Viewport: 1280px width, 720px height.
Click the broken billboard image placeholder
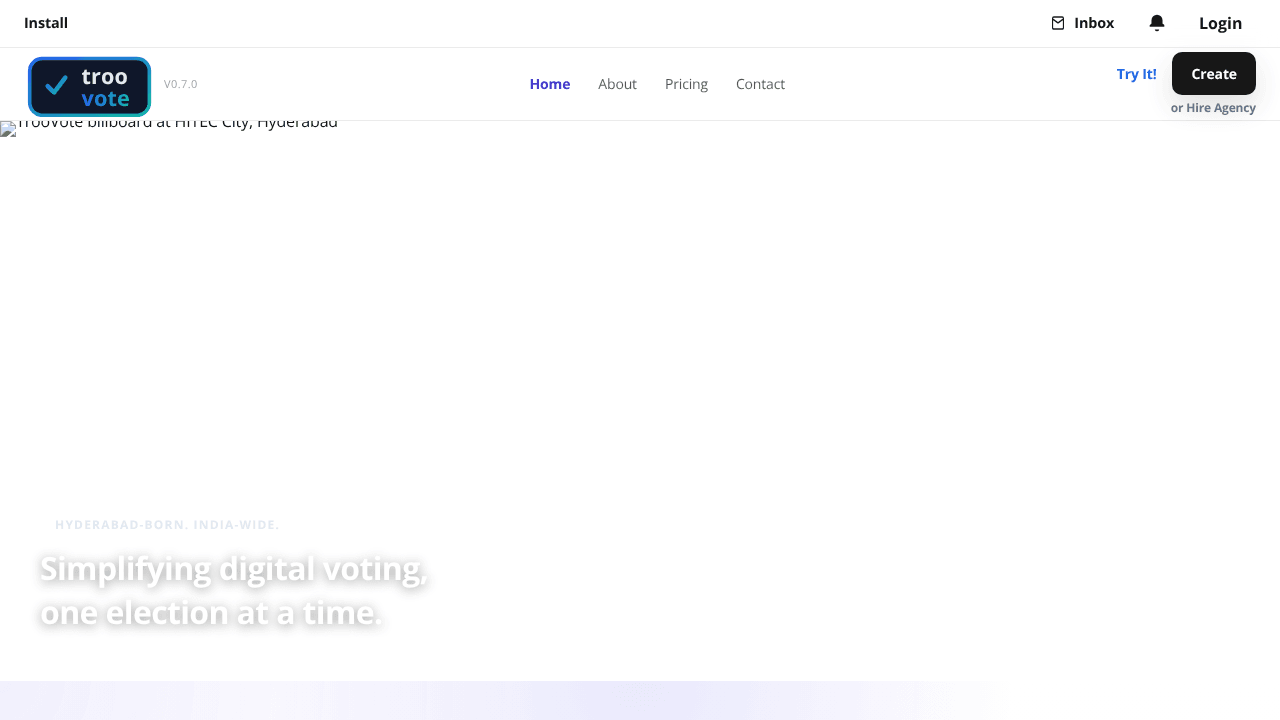pos(8,128)
